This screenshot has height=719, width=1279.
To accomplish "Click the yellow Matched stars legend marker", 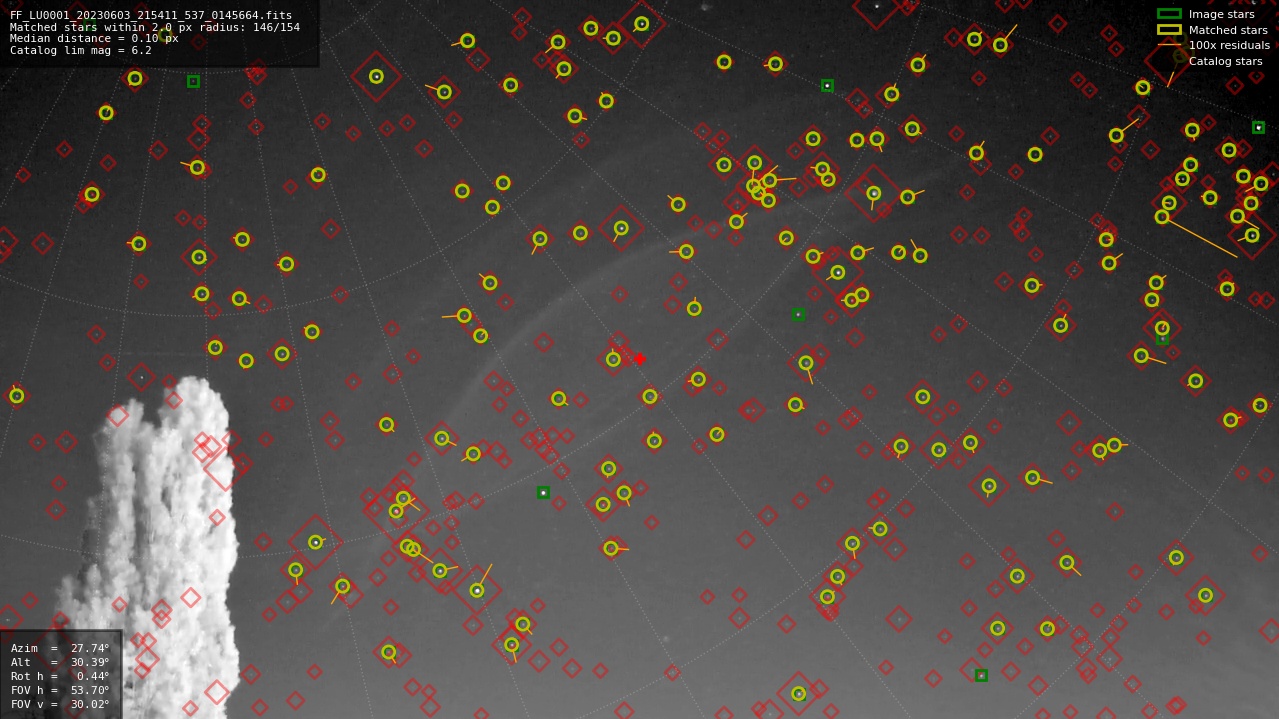I will pyautogui.click(x=1169, y=30).
